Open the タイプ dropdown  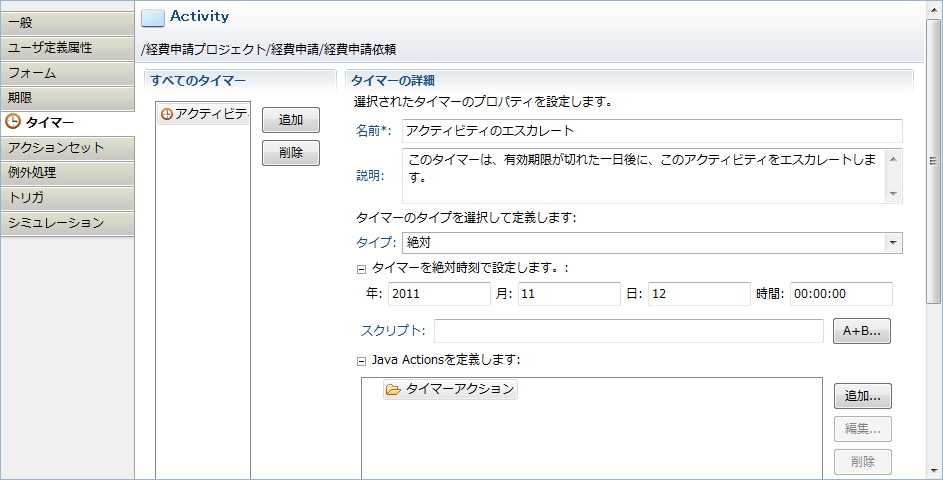coord(892,243)
